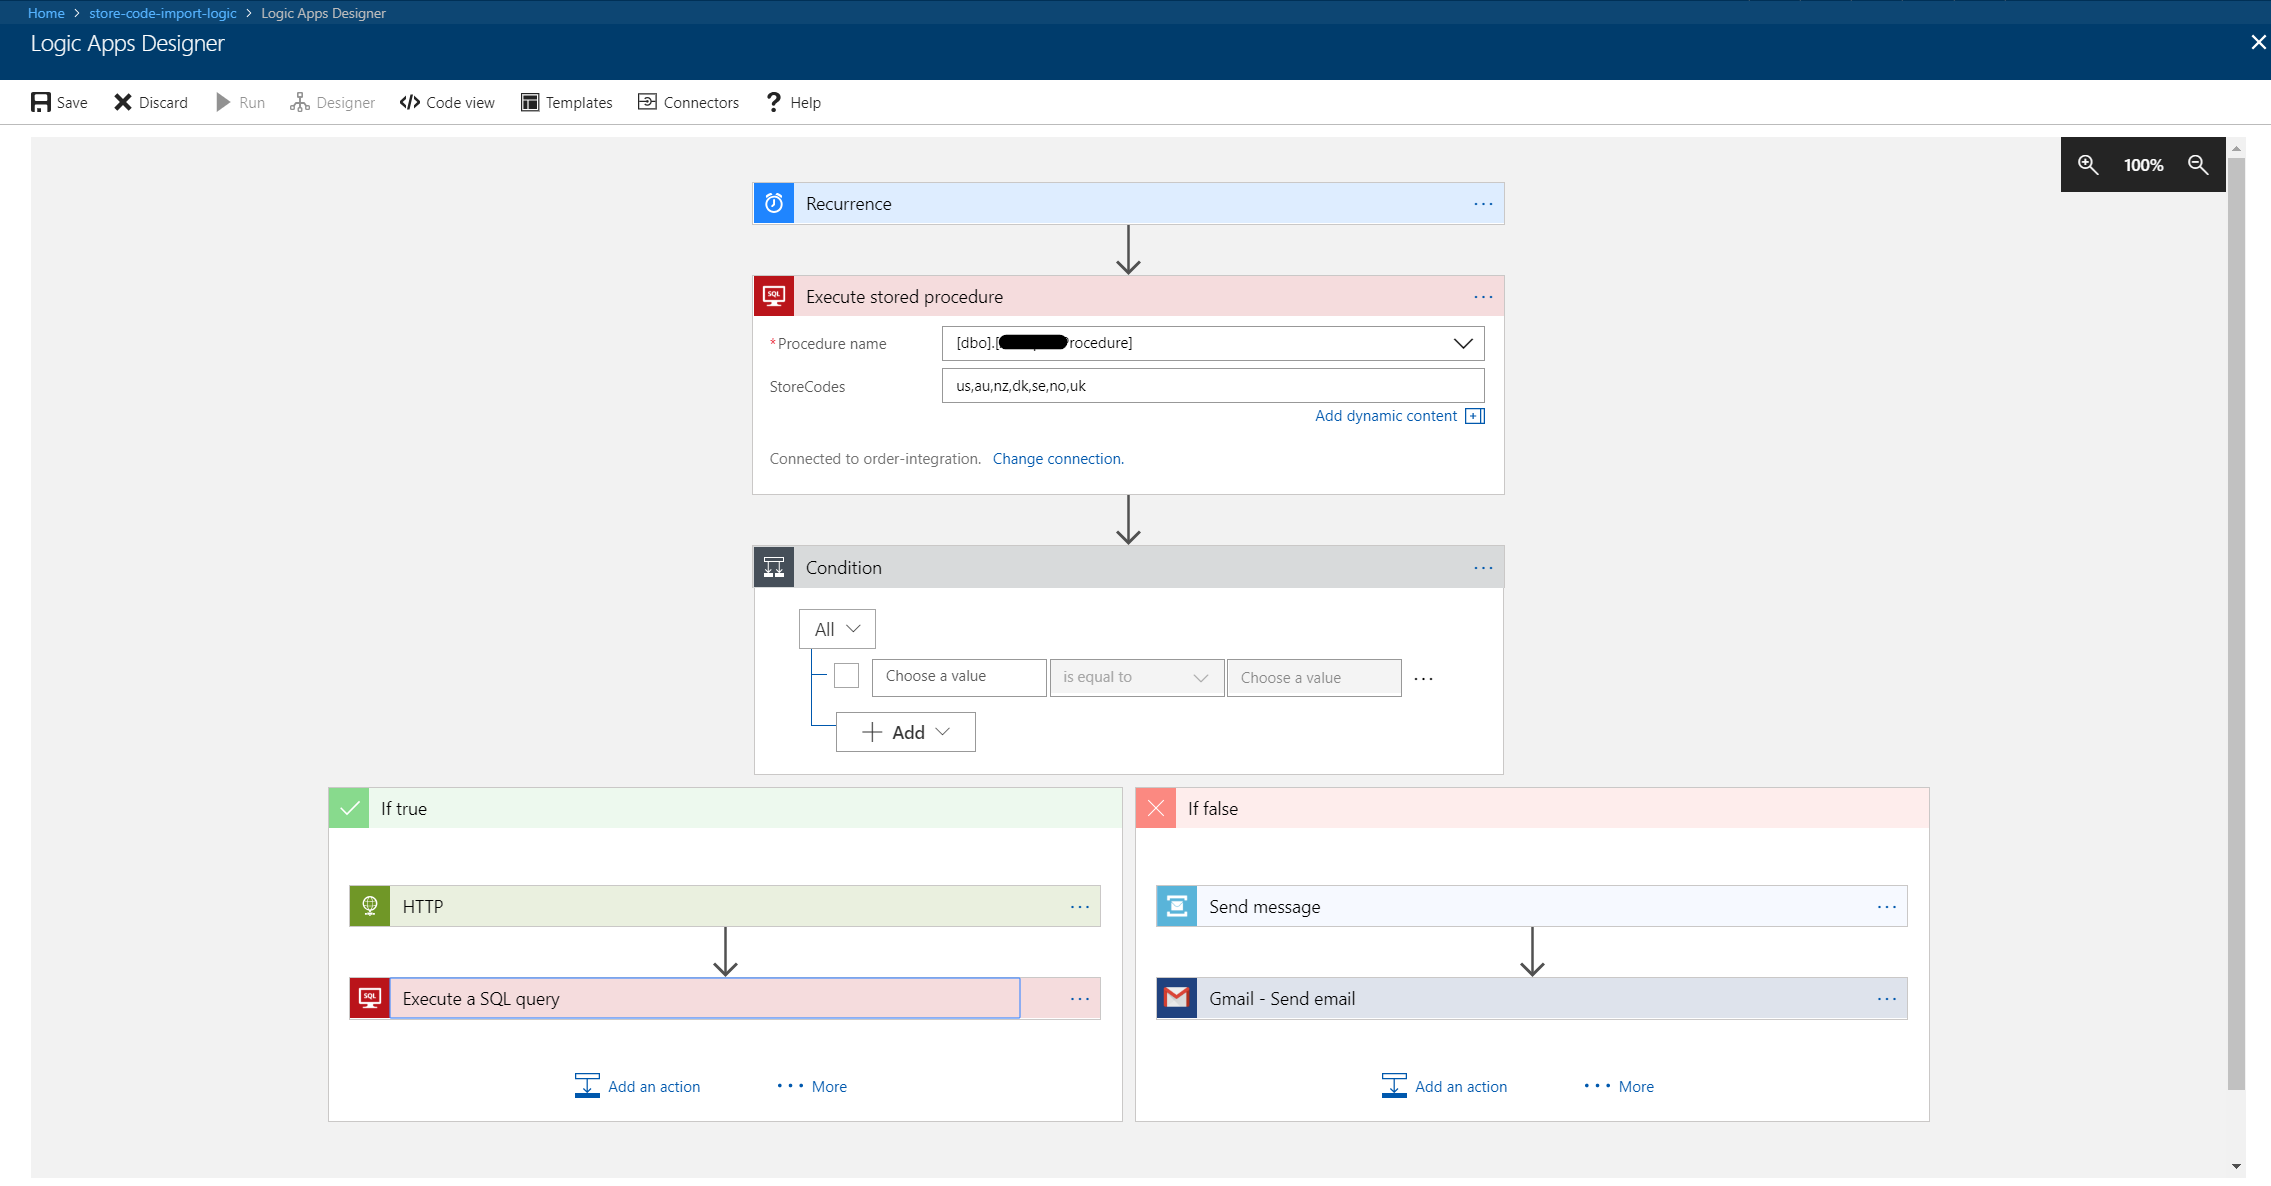Click the Change connection link
The height and width of the screenshot is (1186, 2271).
tap(1058, 458)
